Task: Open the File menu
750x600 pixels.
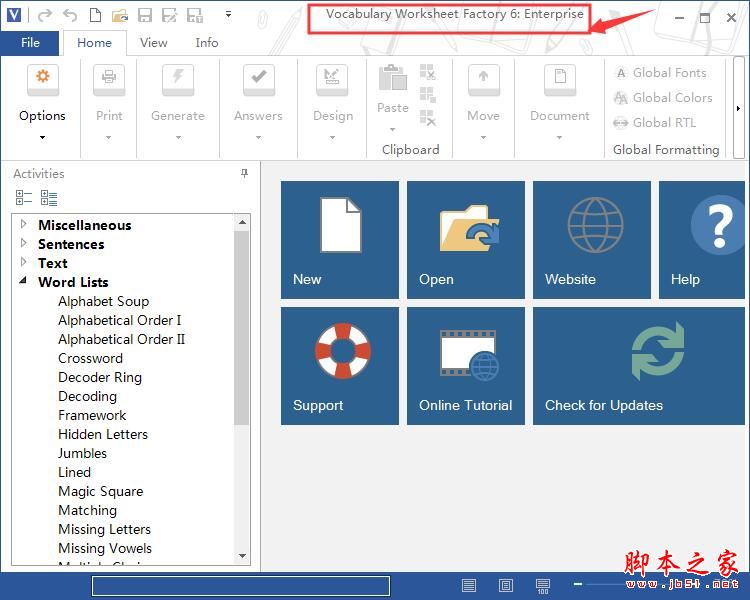Action: (x=30, y=43)
